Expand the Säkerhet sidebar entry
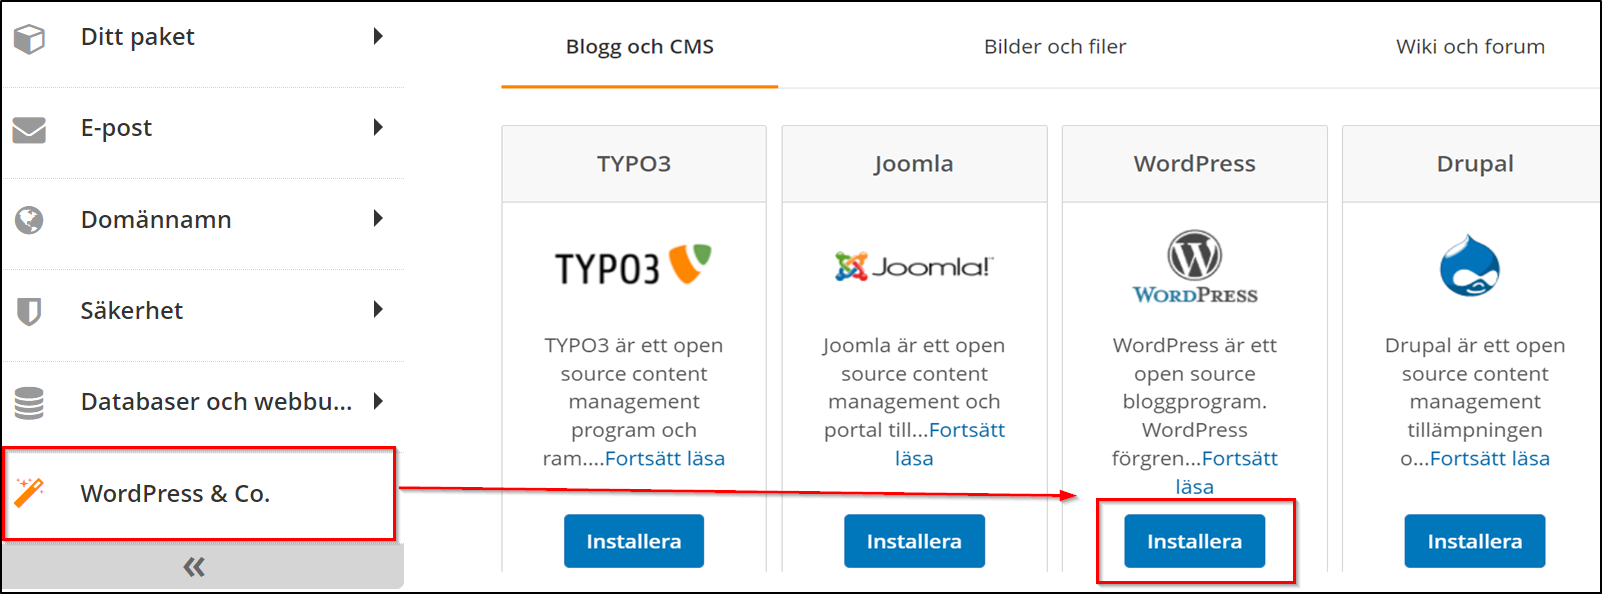 (x=378, y=310)
